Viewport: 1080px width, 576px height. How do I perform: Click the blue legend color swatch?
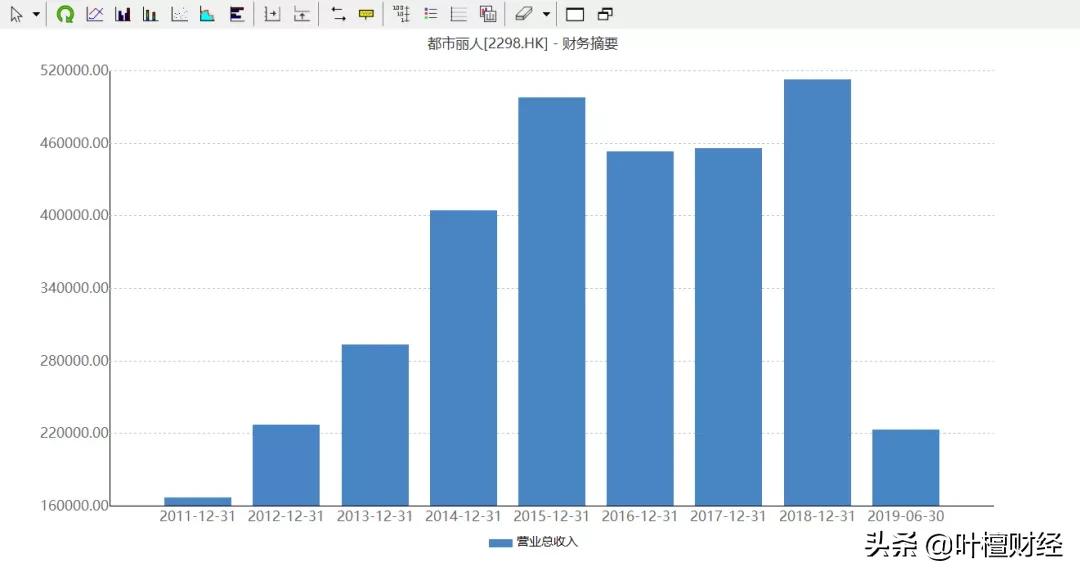tap(501, 543)
